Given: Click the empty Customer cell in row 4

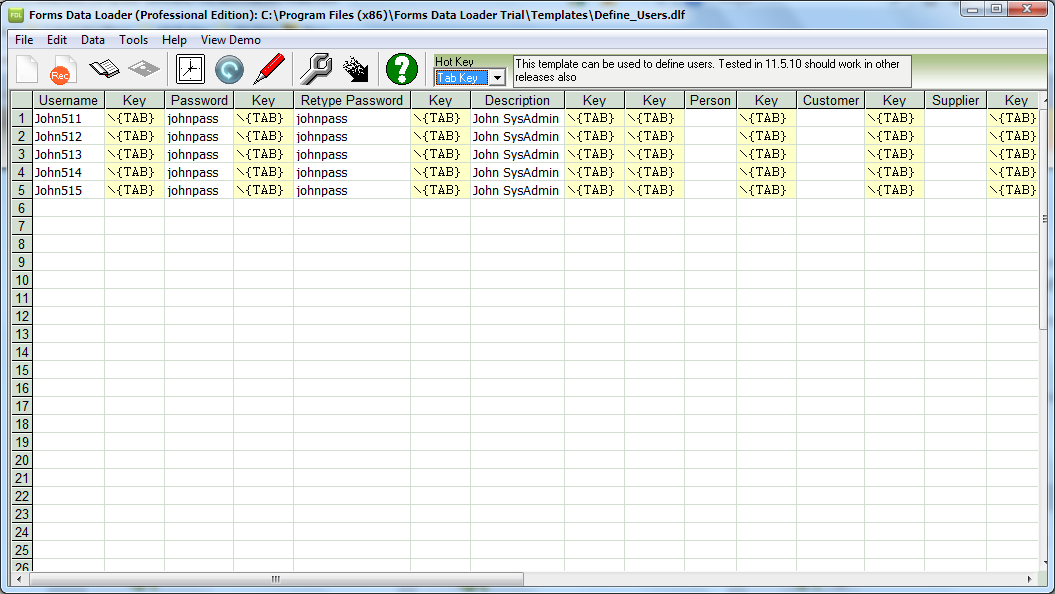Looking at the screenshot, I should [x=831, y=172].
